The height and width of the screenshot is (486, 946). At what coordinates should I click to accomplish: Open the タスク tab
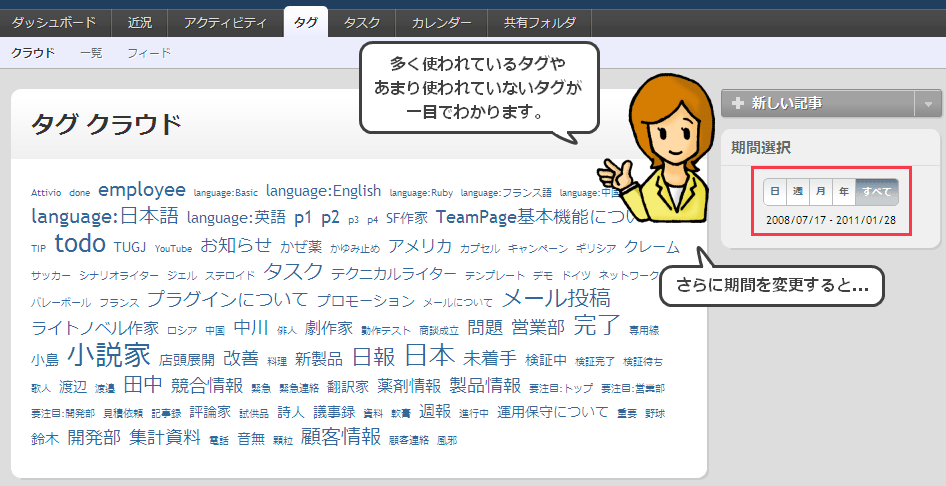[x=362, y=21]
